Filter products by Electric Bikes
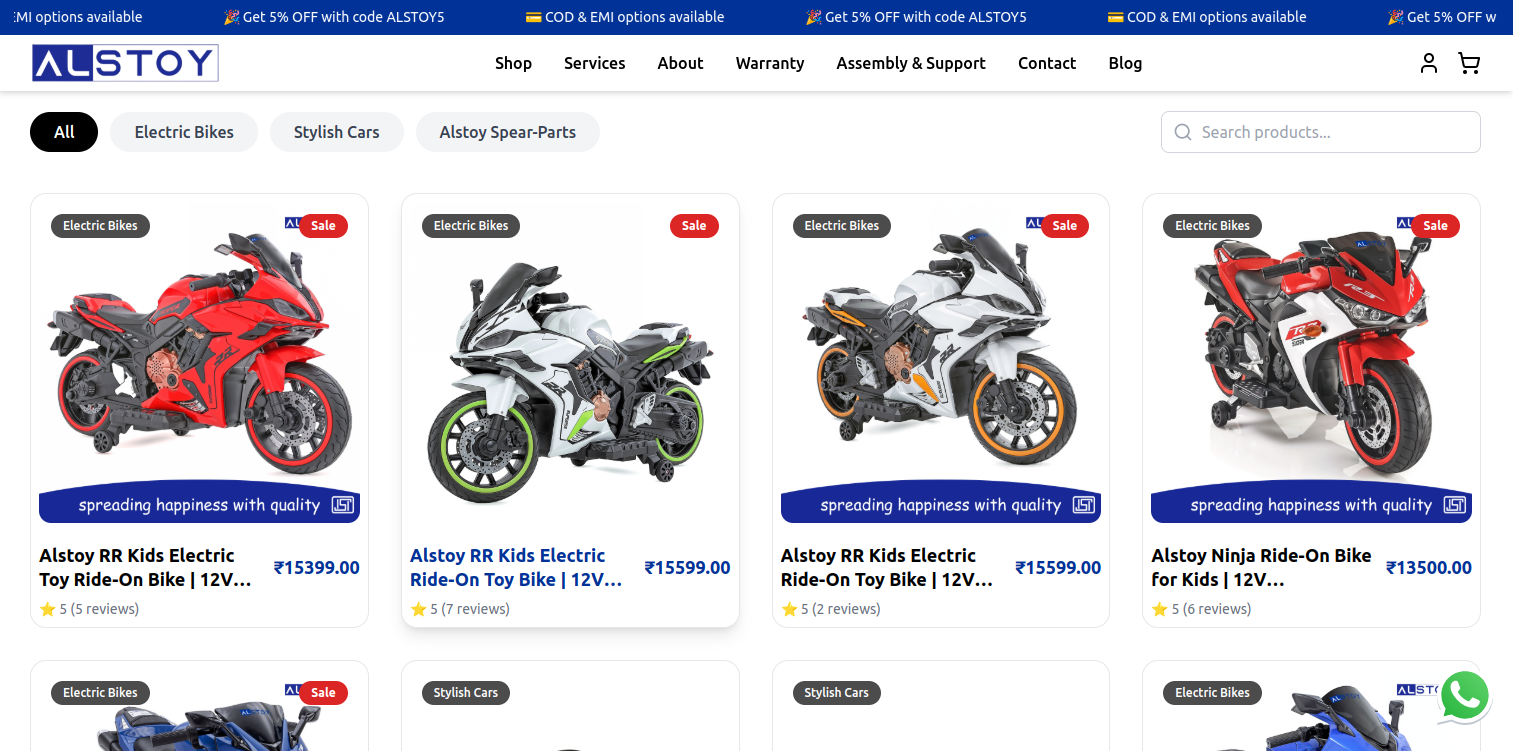The width and height of the screenshot is (1513, 751). (184, 132)
